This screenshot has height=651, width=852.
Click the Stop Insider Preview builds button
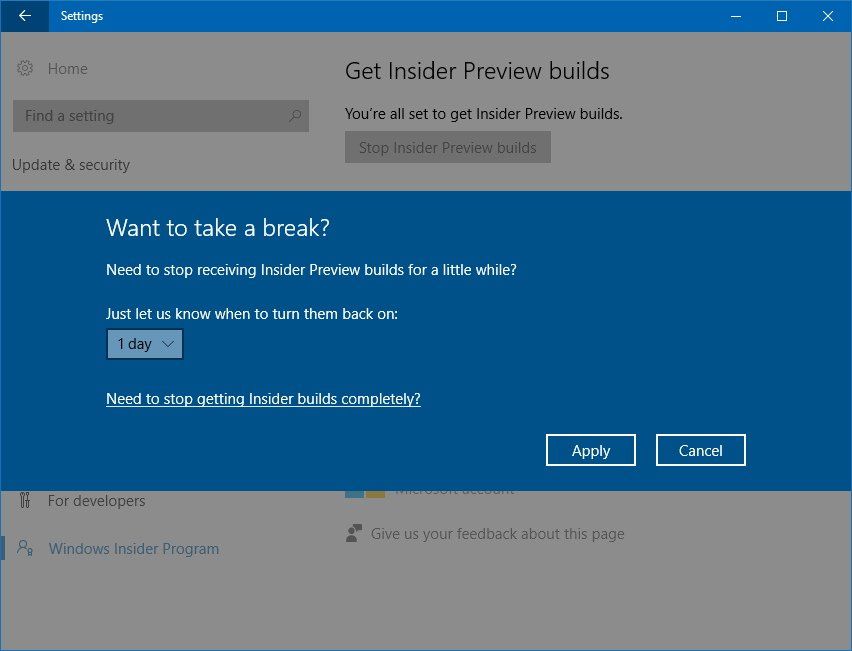(448, 147)
